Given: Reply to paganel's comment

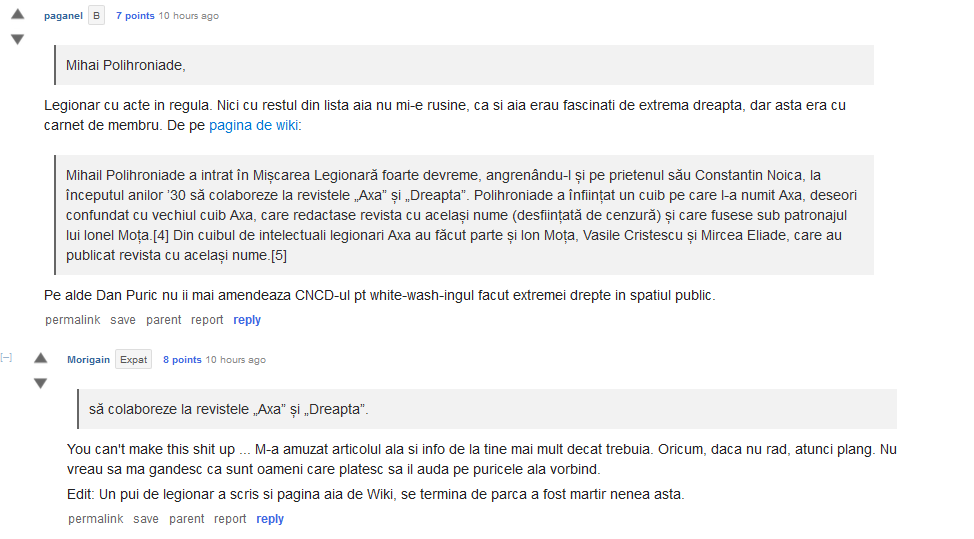Looking at the screenshot, I should 247,320.
